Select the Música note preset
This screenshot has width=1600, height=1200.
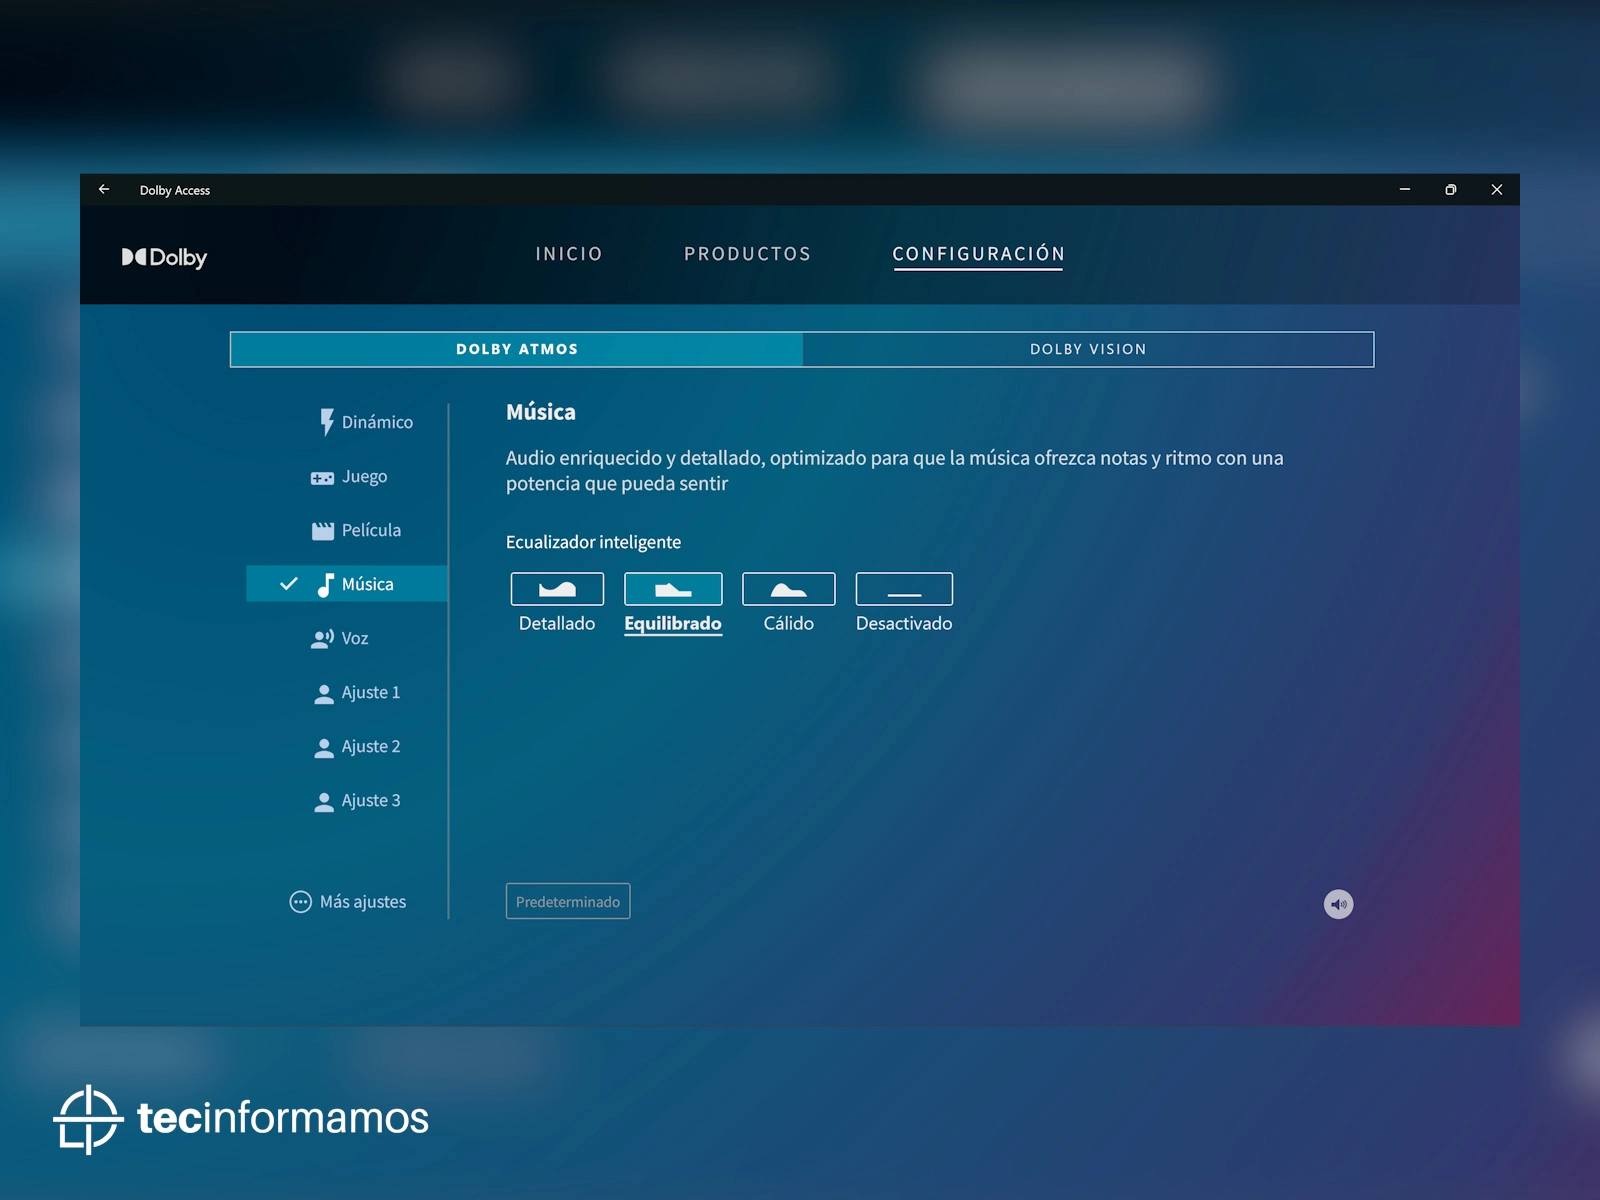click(347, 584)
